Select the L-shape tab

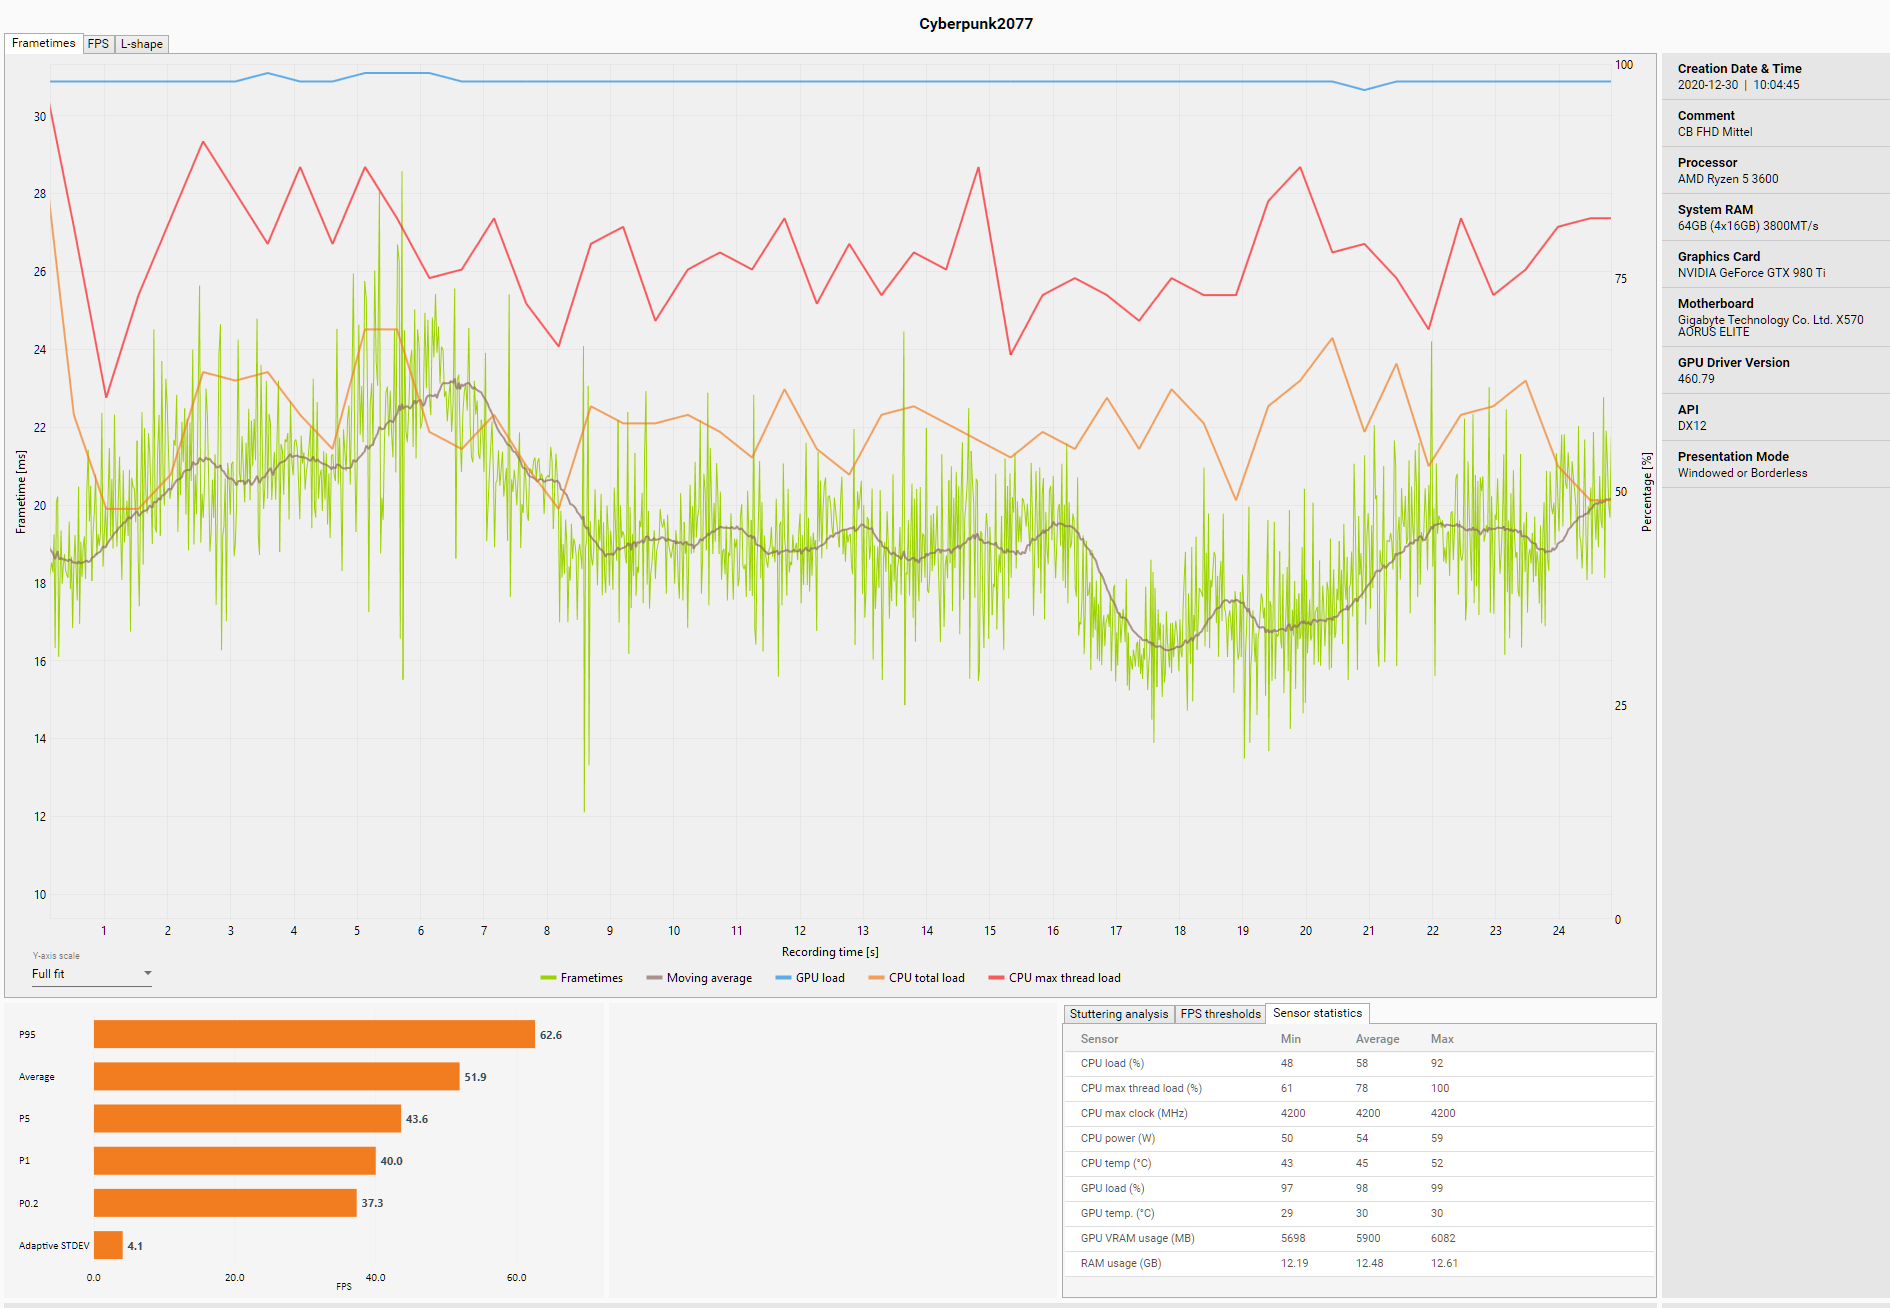pyautogui.click(x=142, y=44)
